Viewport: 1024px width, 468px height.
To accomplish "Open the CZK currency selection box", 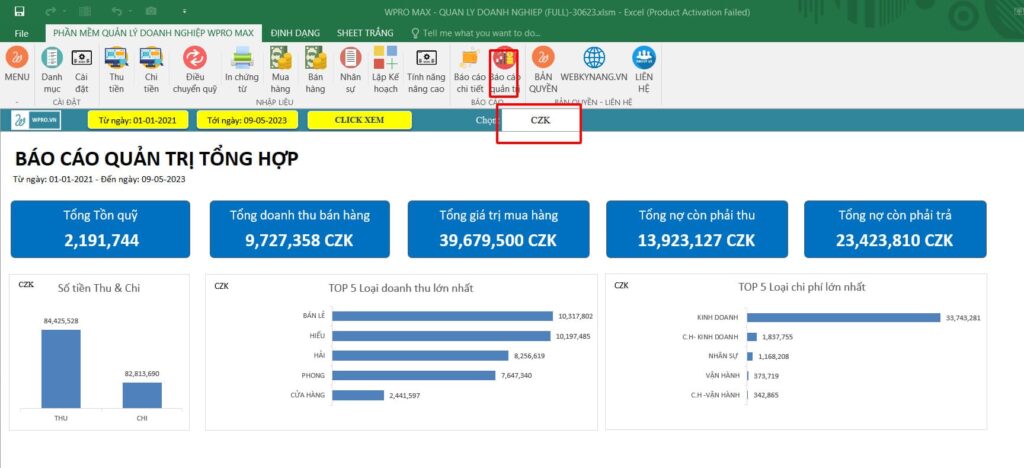I will [x=540, y=120].
